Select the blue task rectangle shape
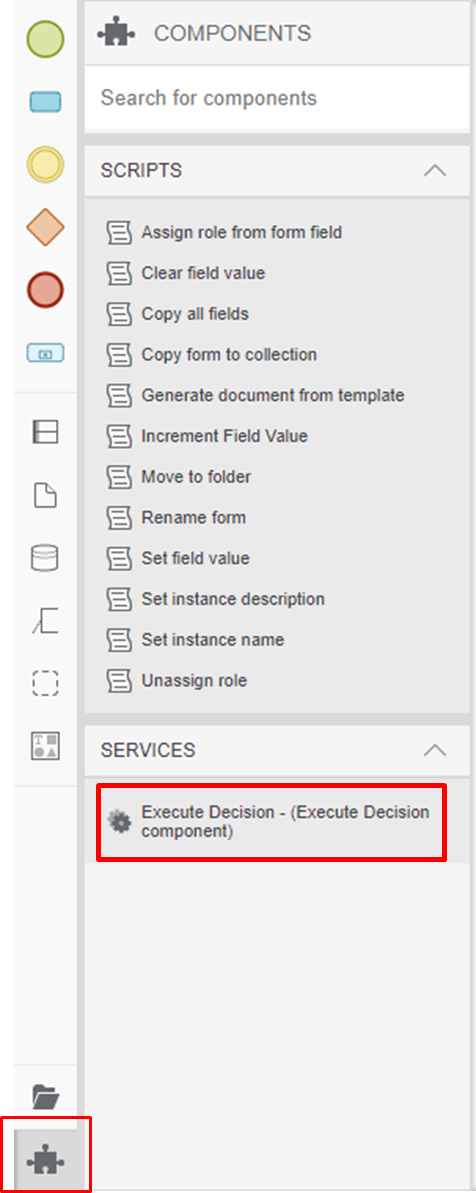The image size is (476, 1193). [x=46, y=102]
